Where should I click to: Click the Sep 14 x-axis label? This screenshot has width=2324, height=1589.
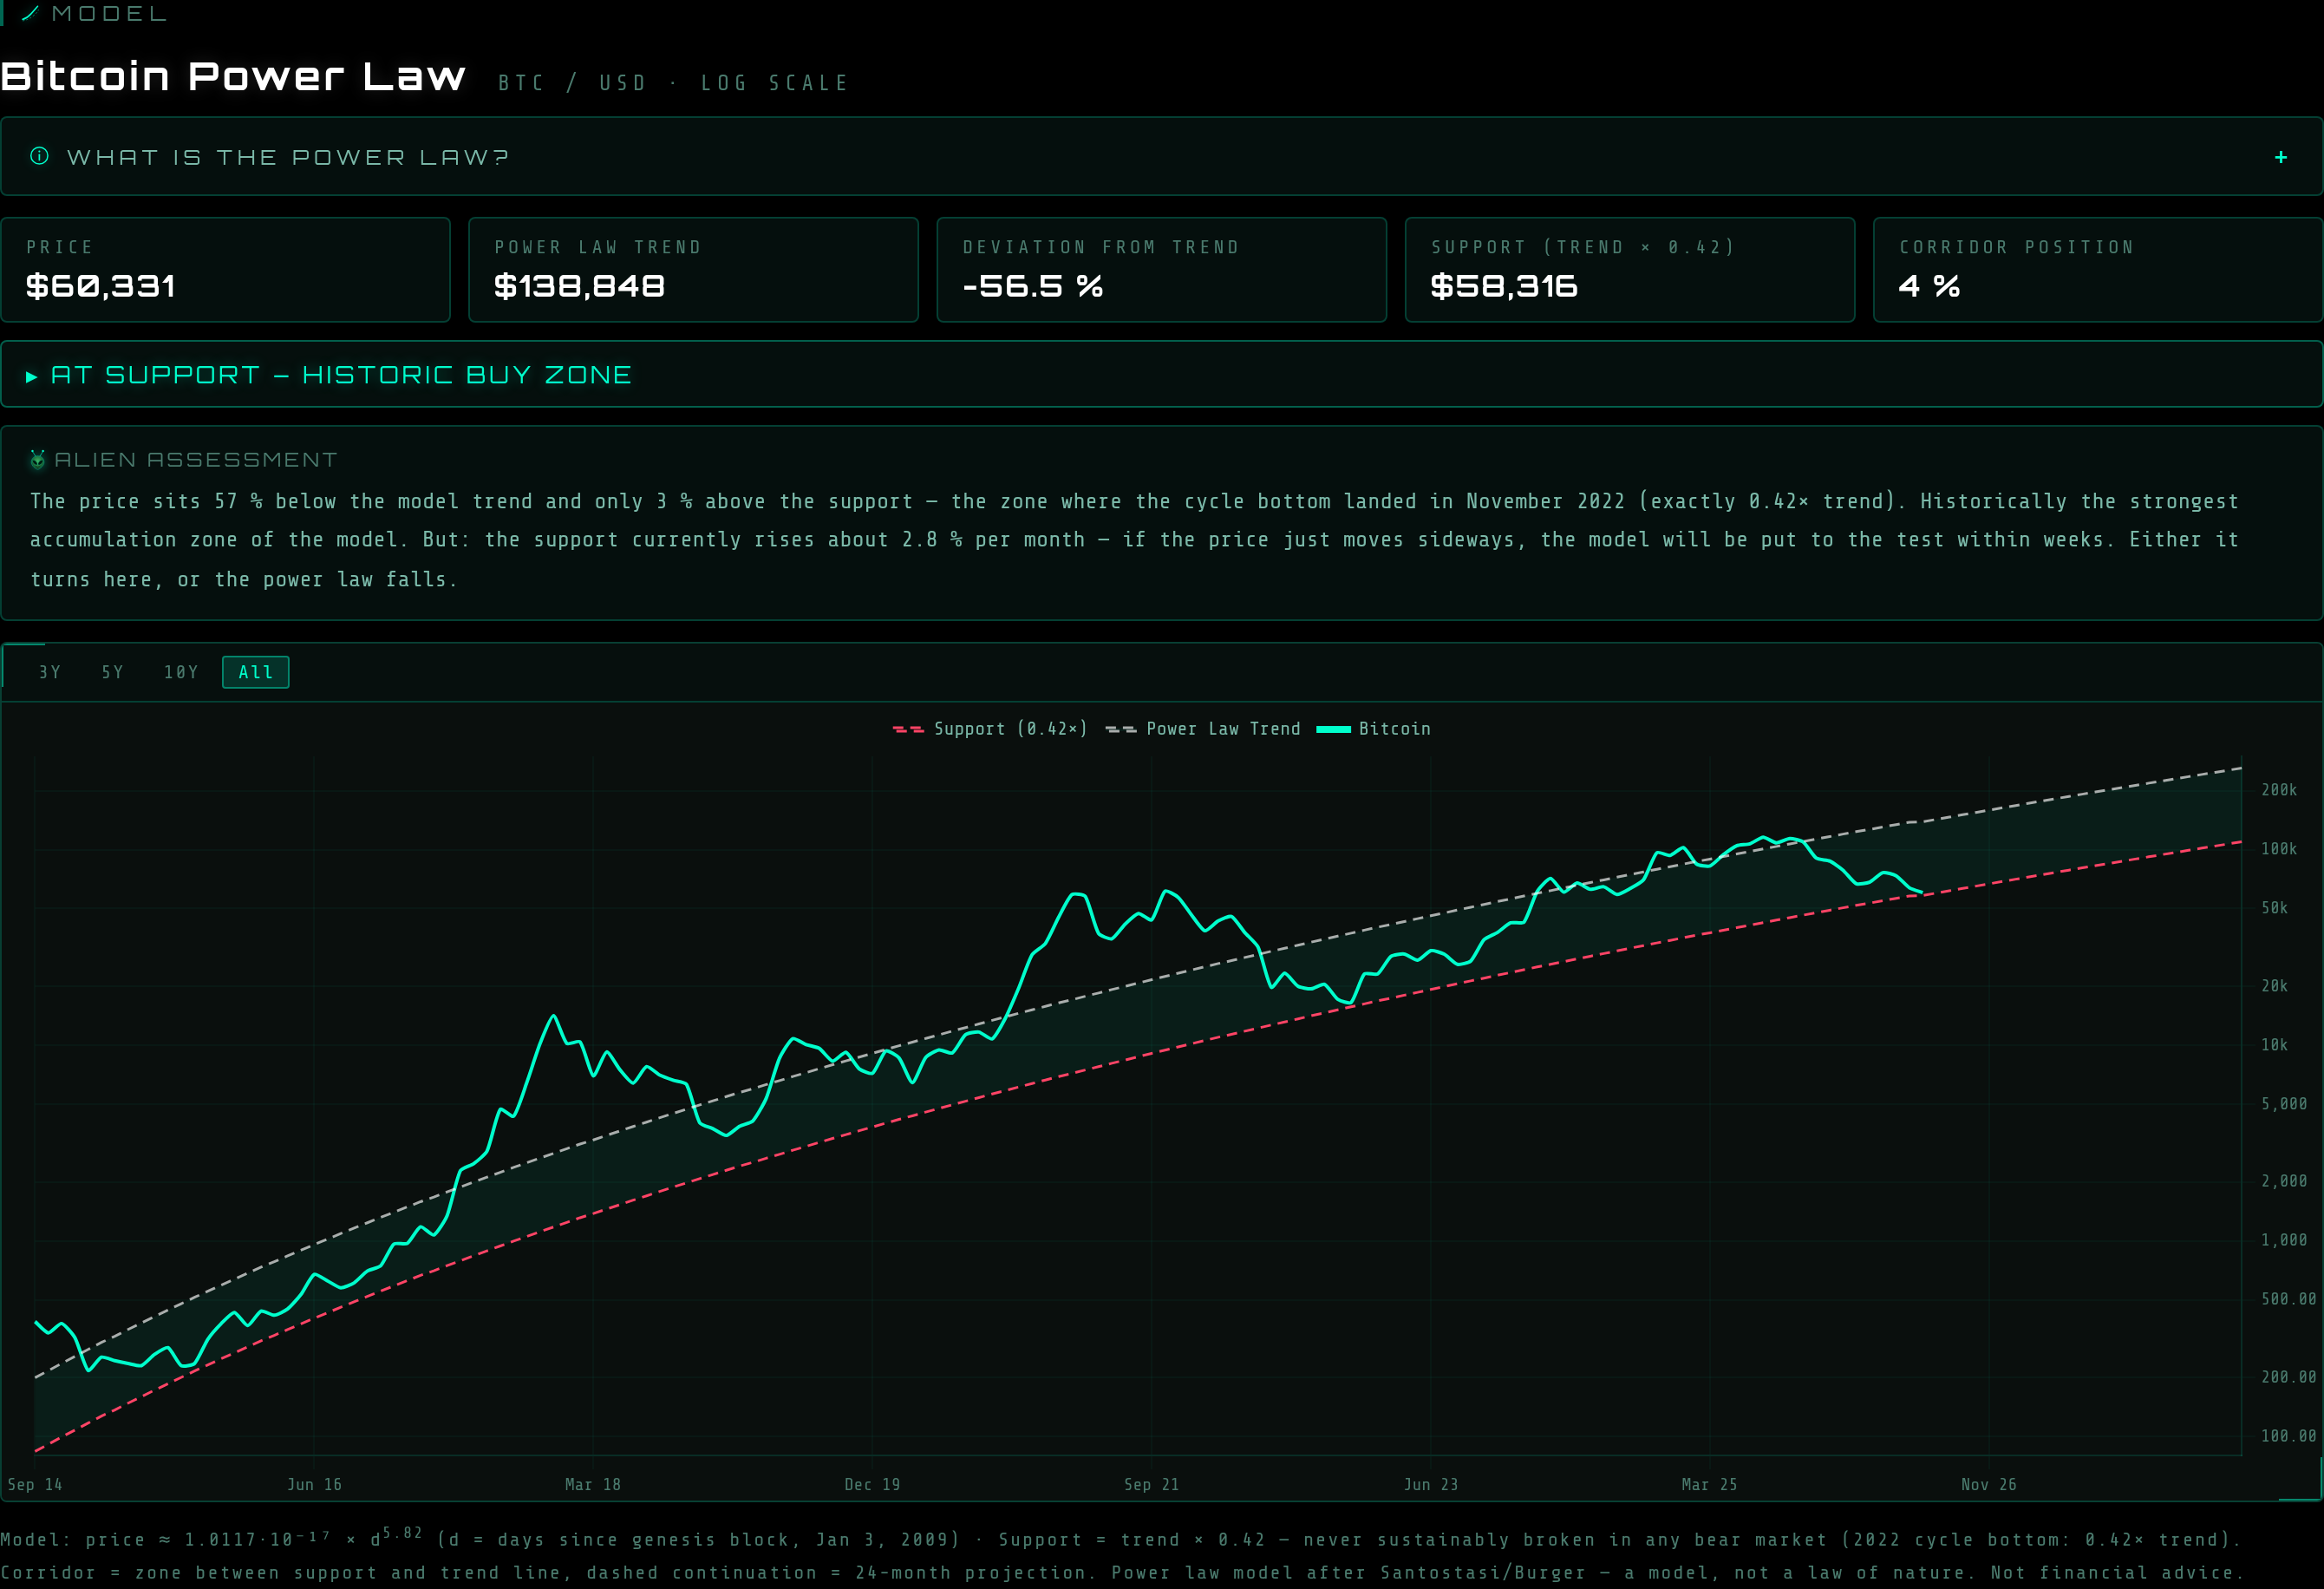click(35, 1484)
